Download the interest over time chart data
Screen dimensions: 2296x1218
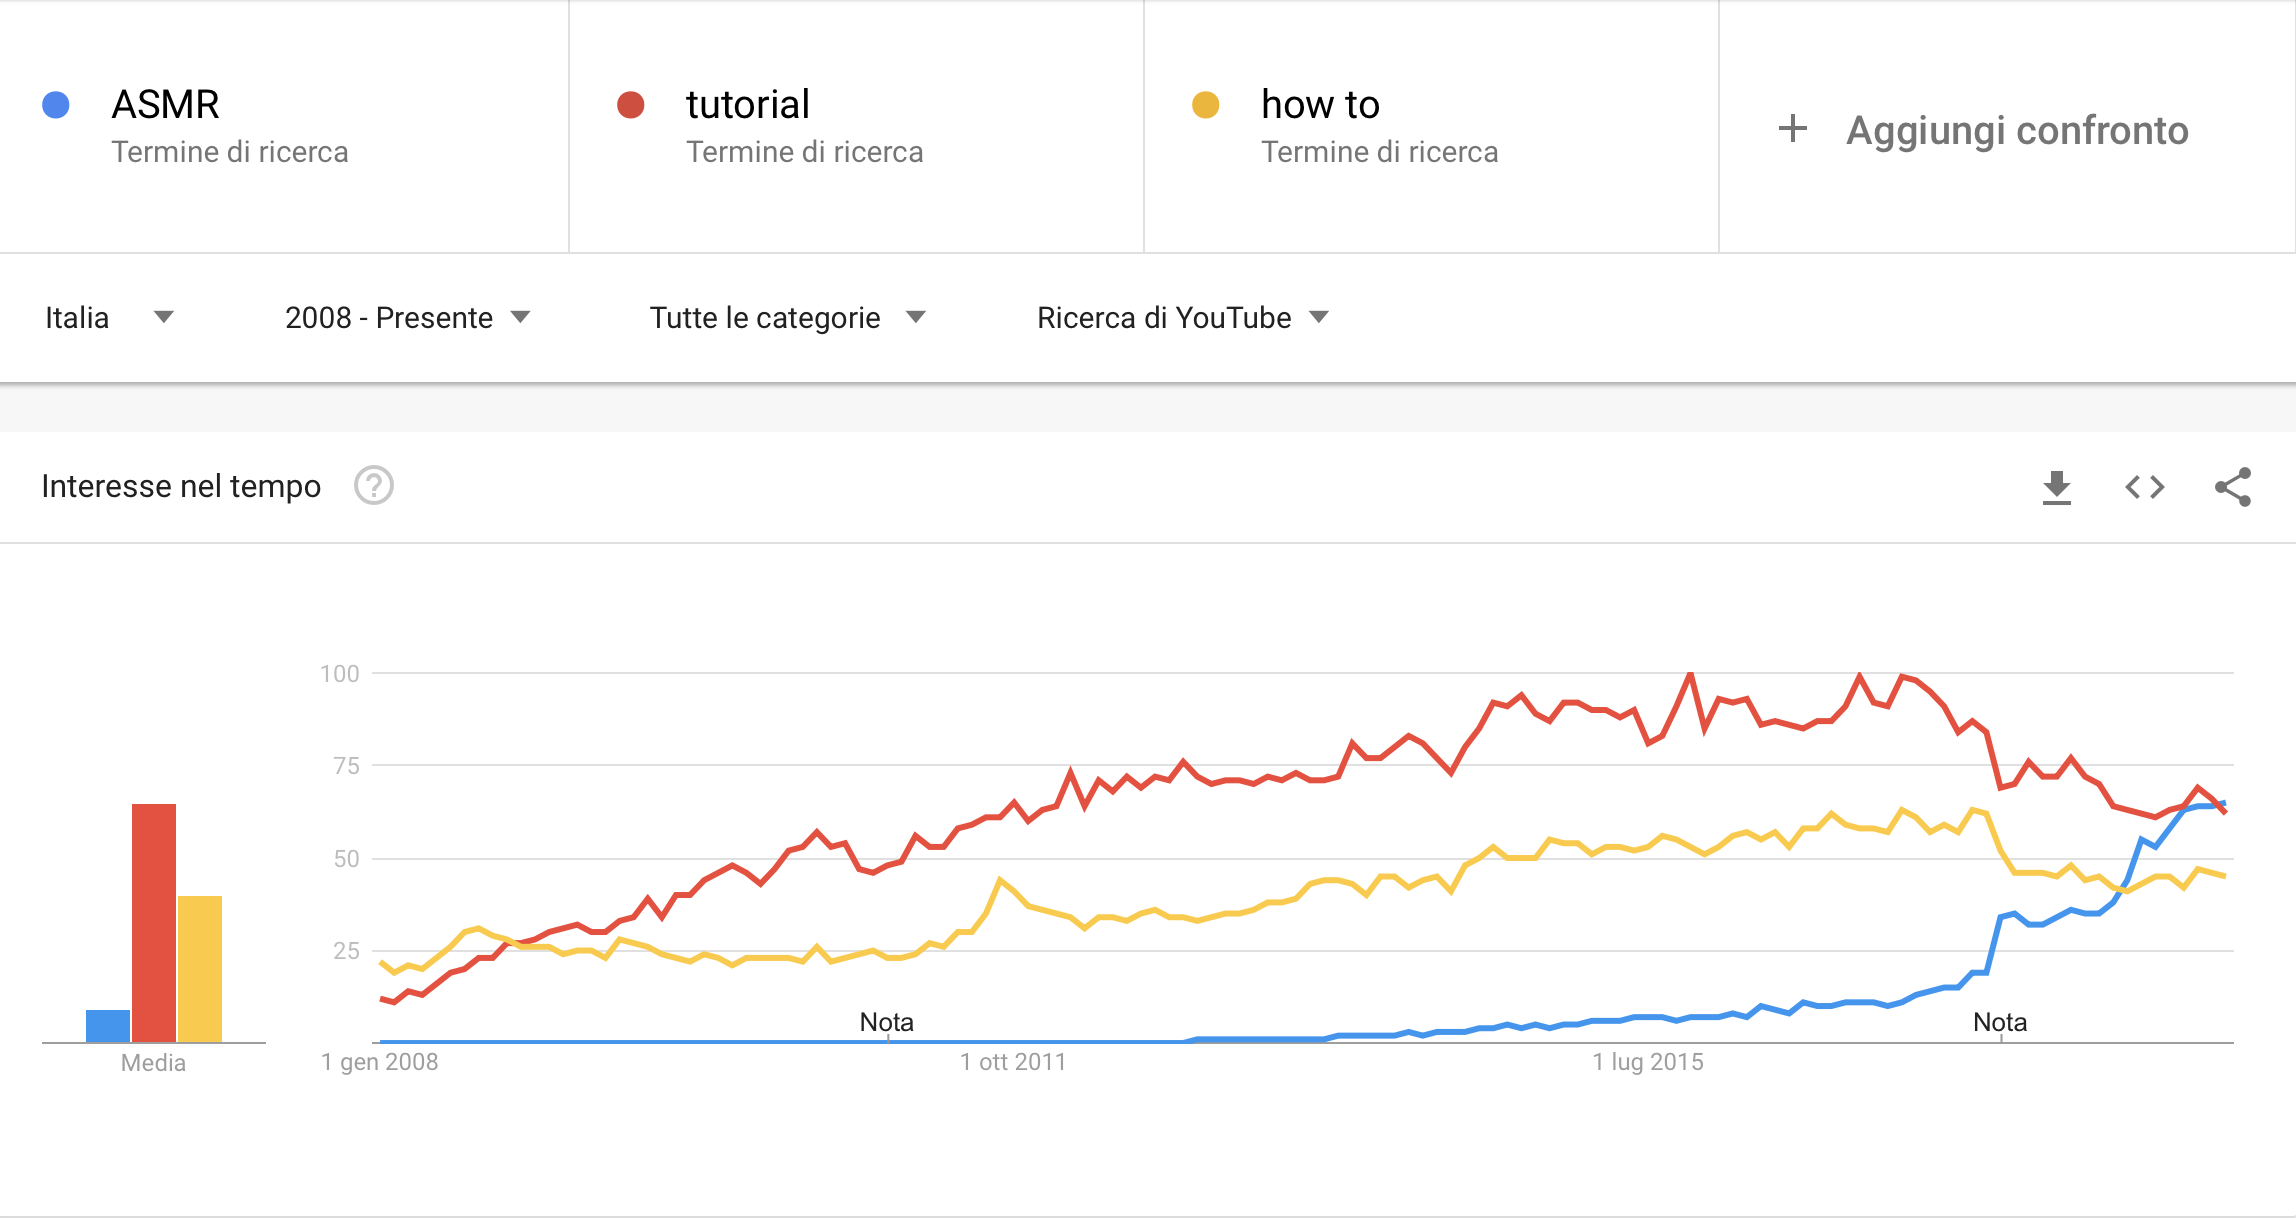[2056, 487]
